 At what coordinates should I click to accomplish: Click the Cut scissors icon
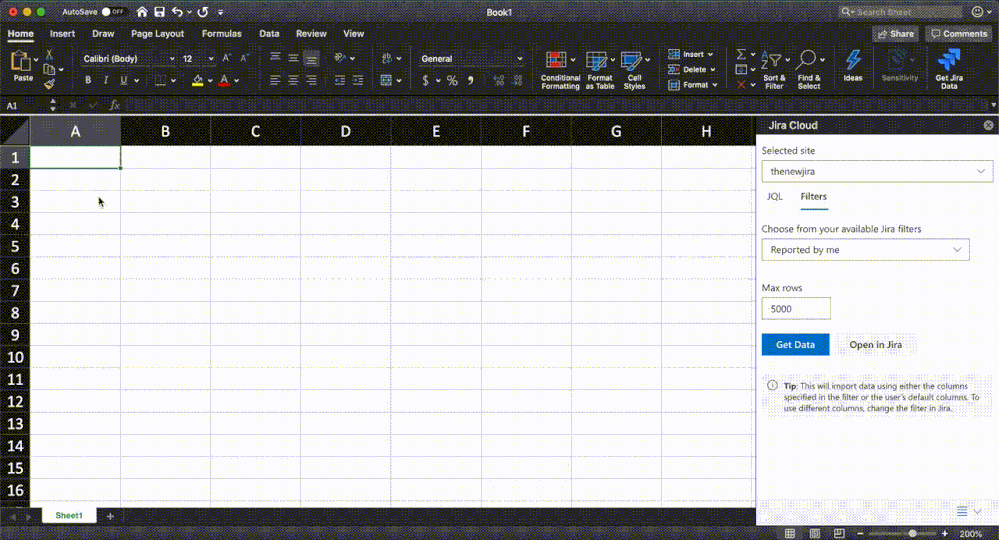pyautogui.click(x=49, y=55)
